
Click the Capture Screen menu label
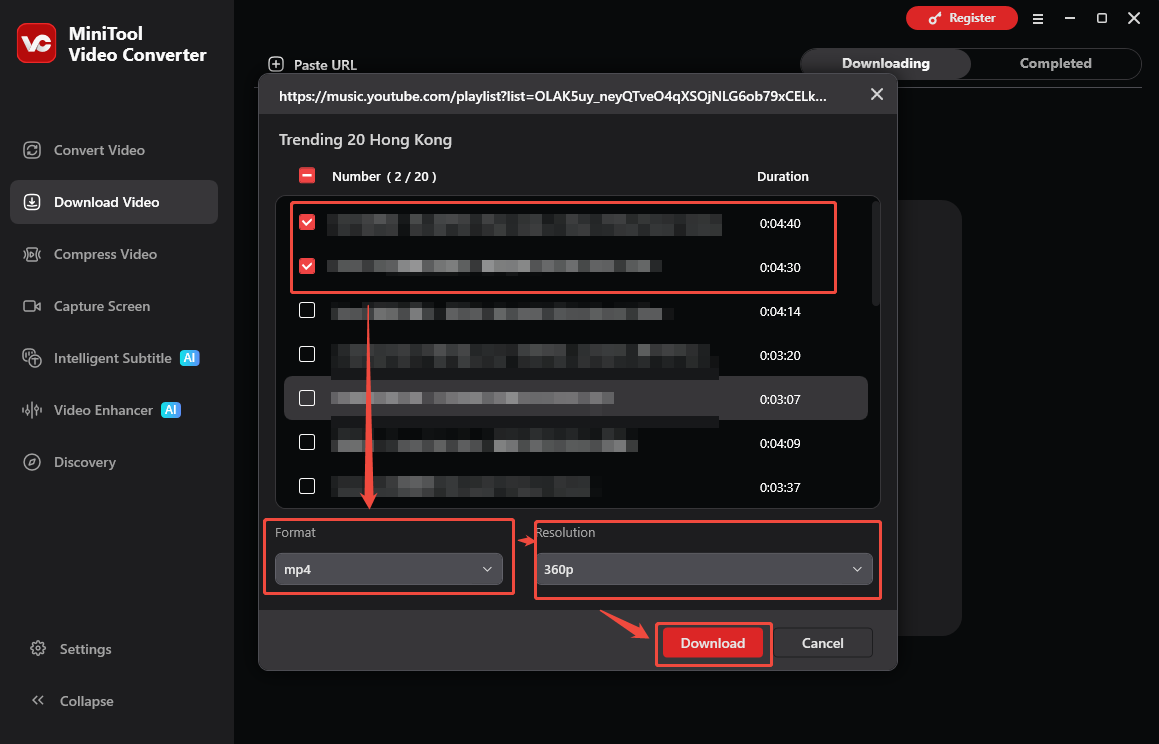[102, 306]
